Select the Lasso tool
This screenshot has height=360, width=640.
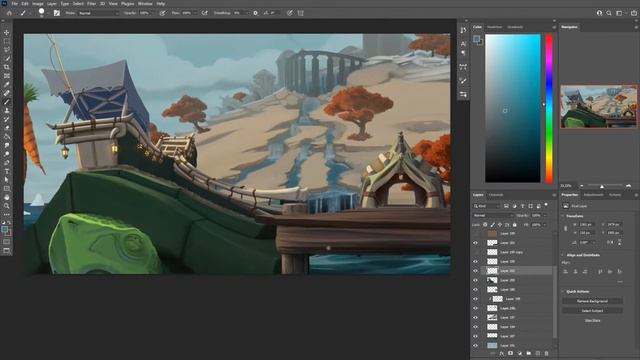point(7,50)
